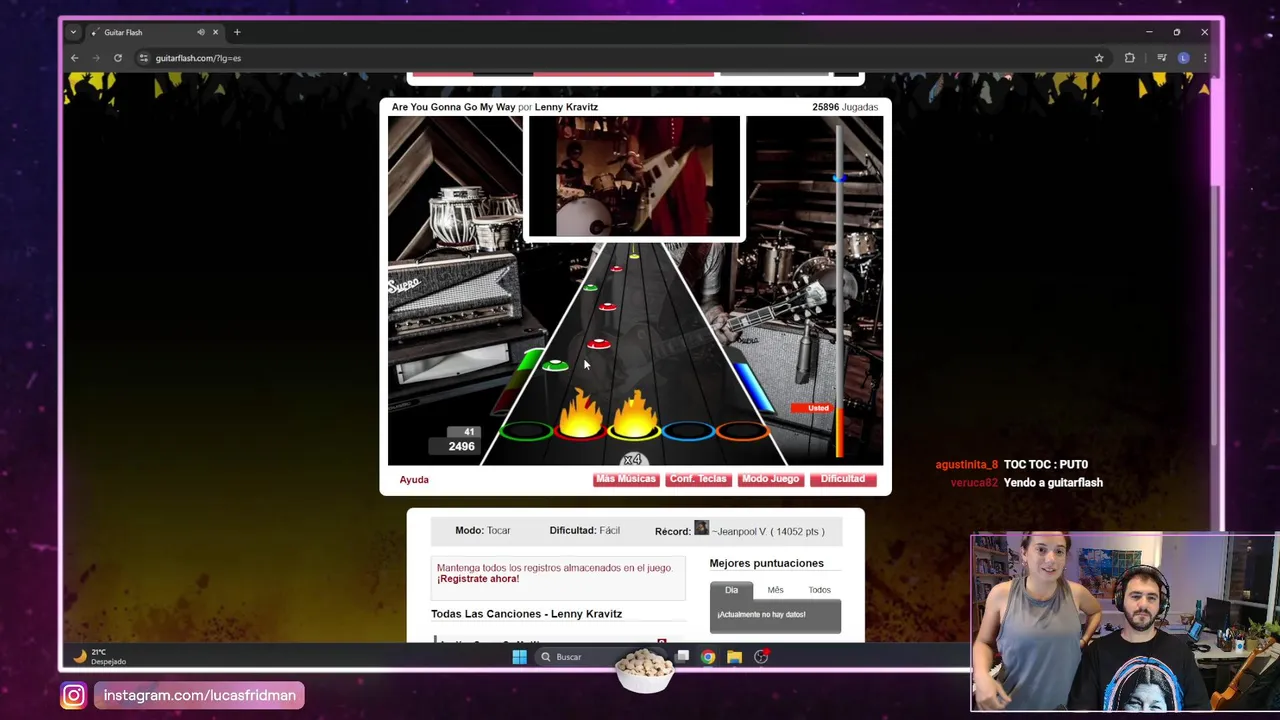Click the Dificultad: Fácil label

pyautogui.click(x=584, y=531)
